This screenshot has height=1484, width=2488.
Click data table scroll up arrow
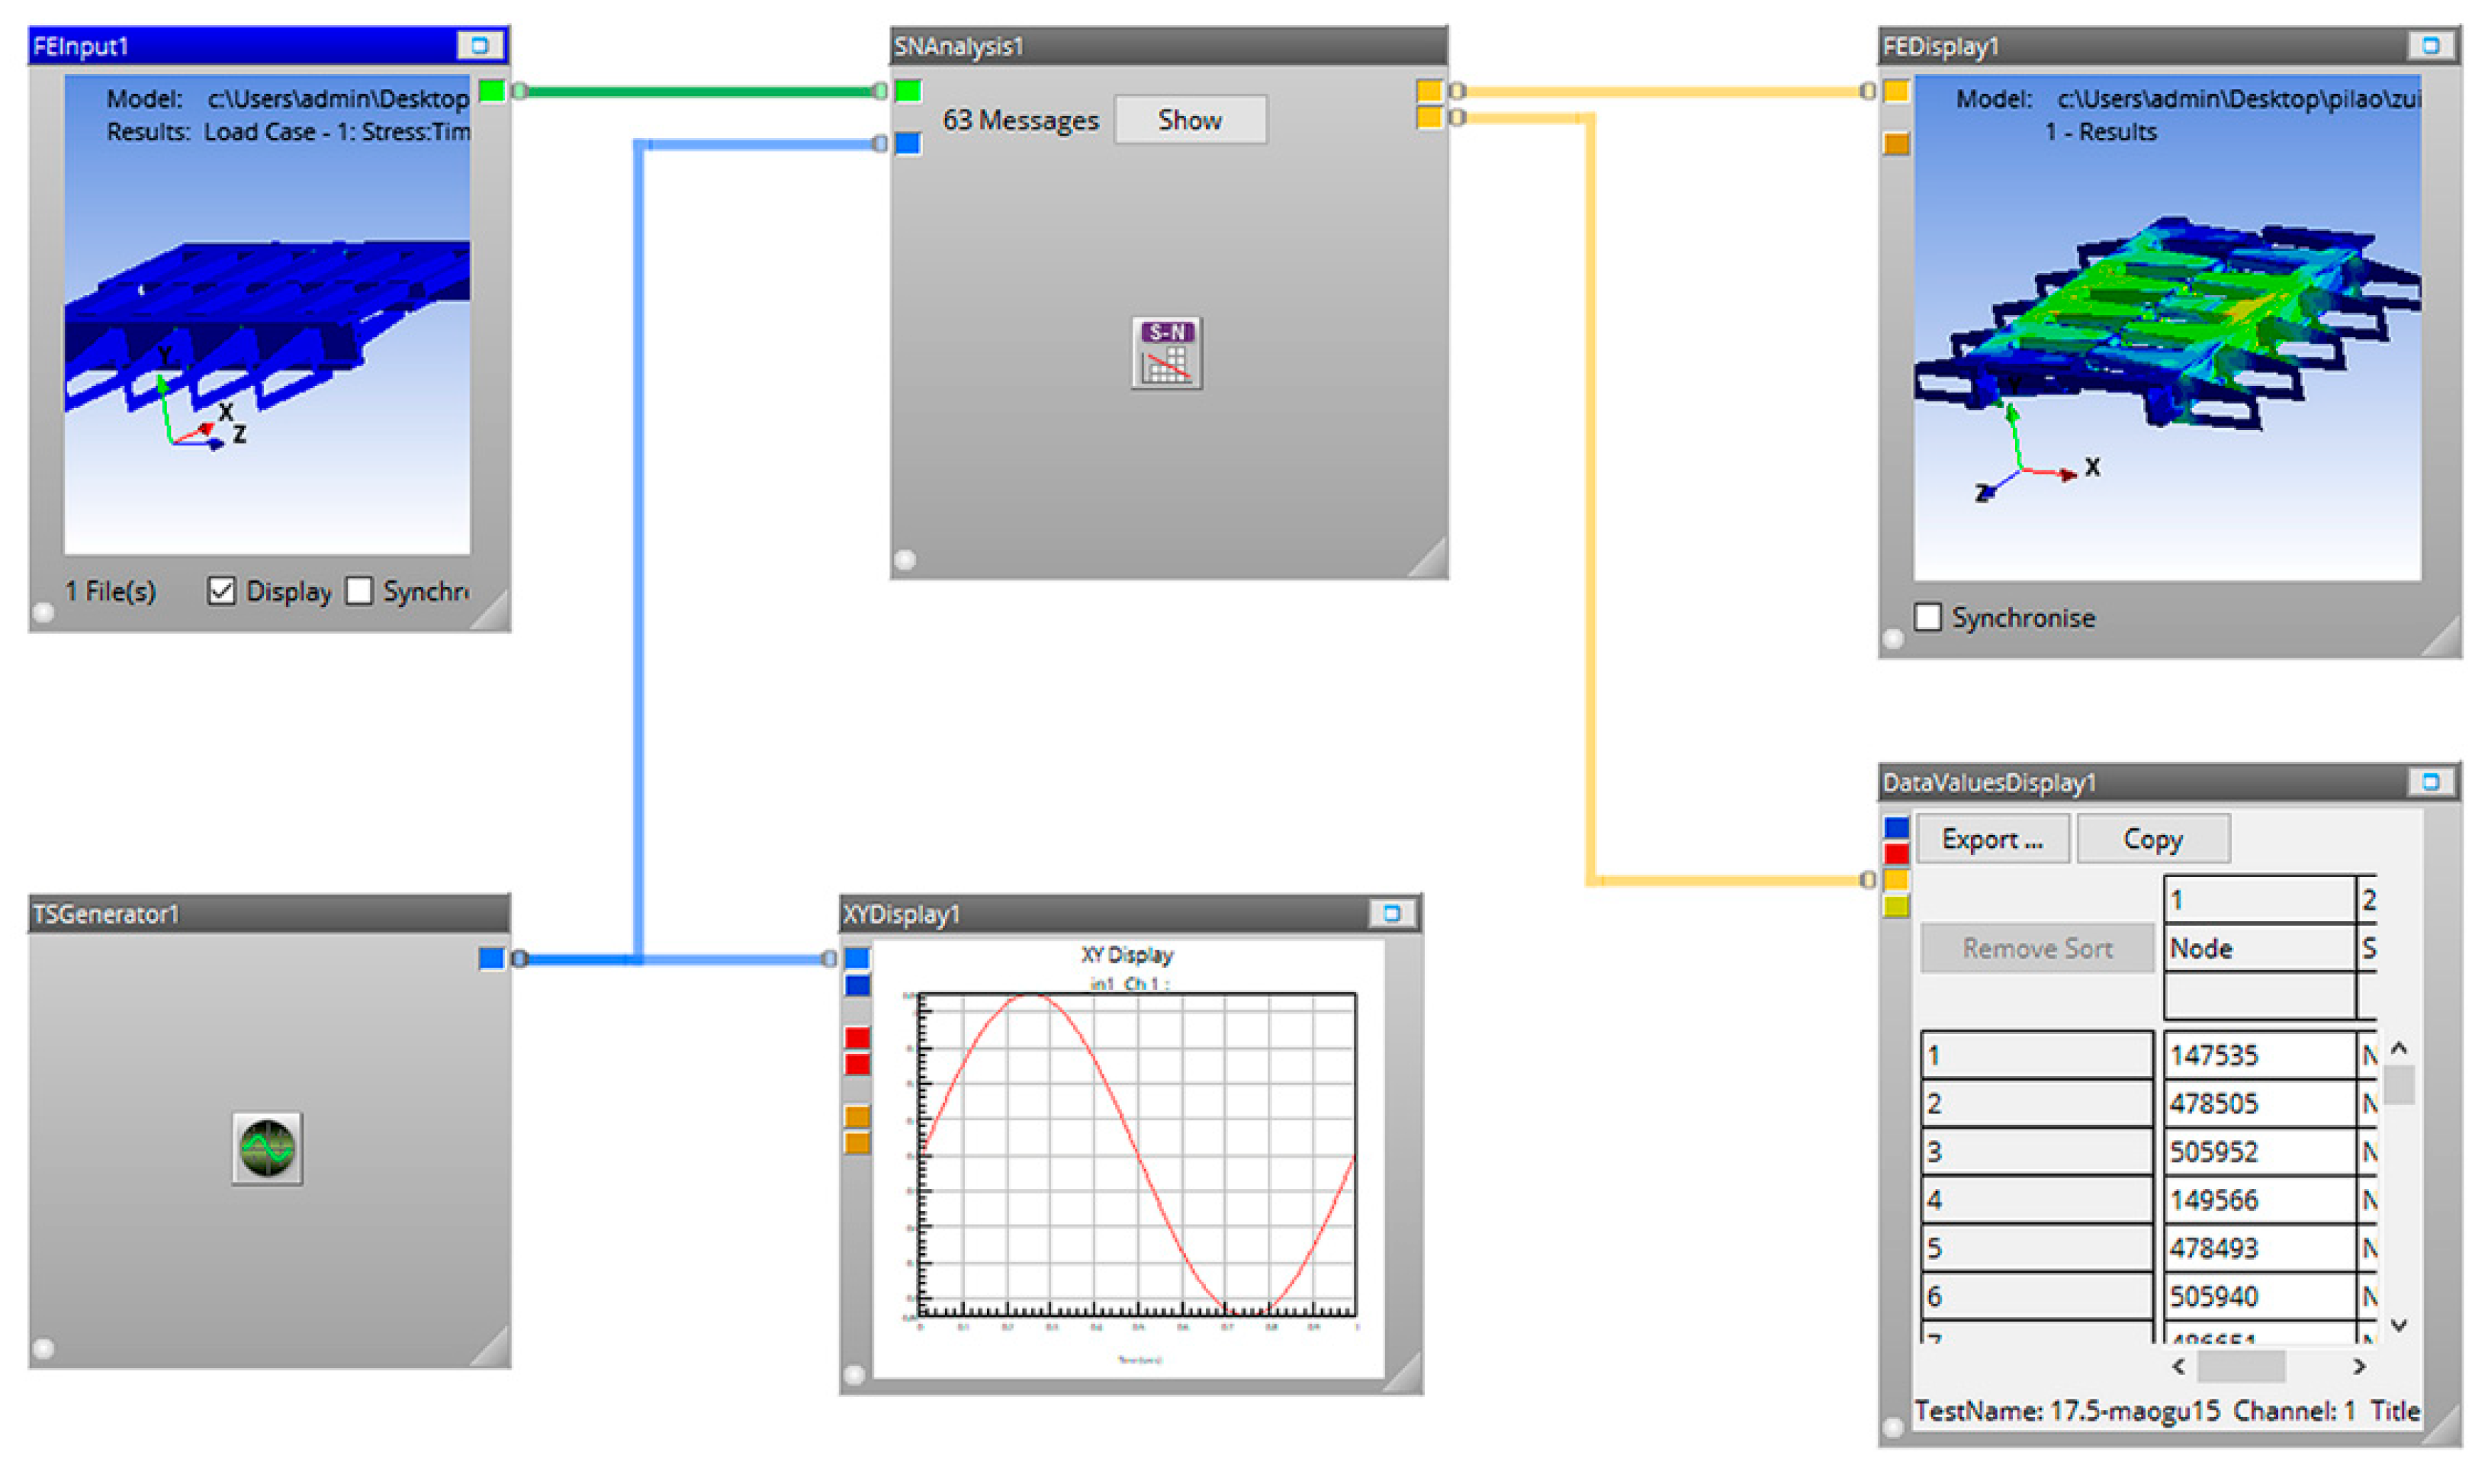2399,1049
